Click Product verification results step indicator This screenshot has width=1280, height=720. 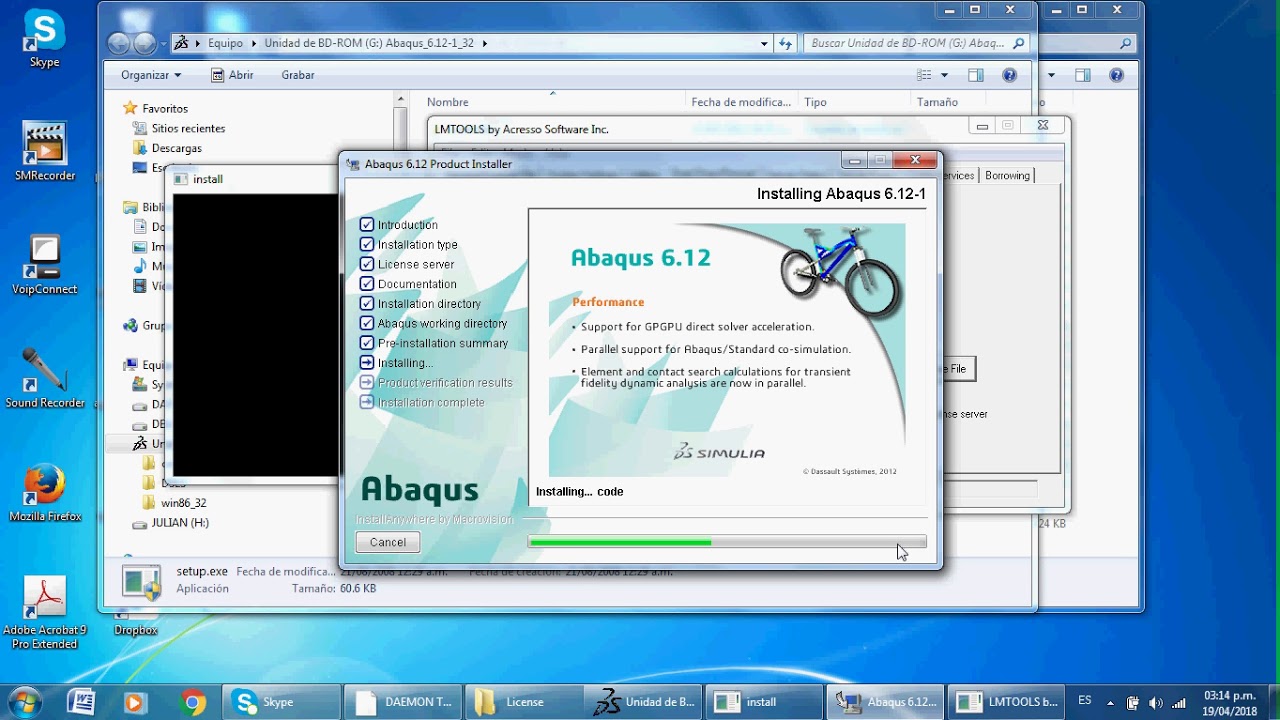pos(366,382)
